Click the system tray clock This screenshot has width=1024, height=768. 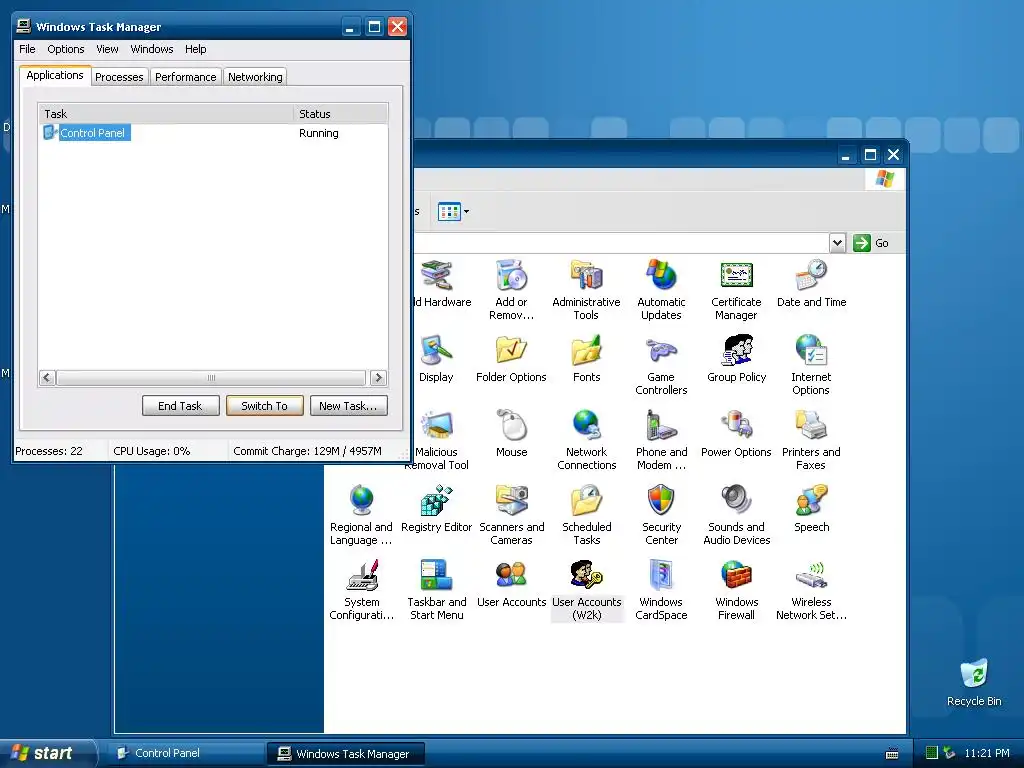(x=987, y=753)
